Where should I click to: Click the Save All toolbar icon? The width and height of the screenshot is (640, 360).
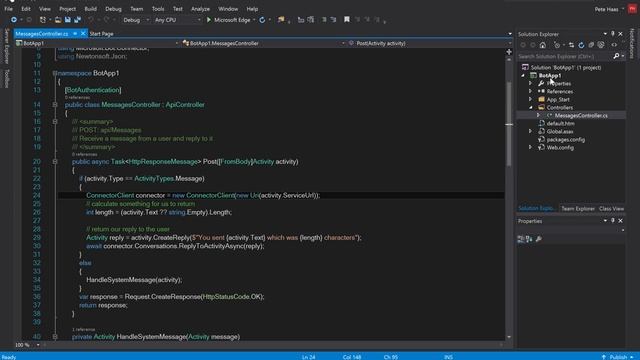point(77,20)
